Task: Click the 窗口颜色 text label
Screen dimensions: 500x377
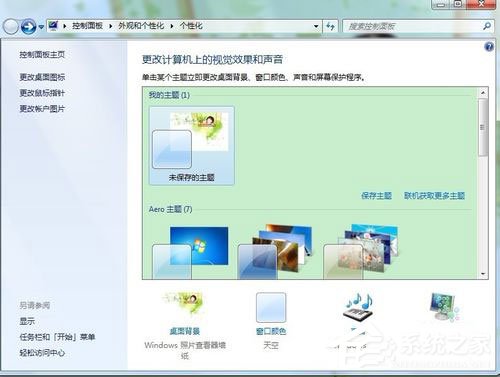Action: (x=271, y=331)
